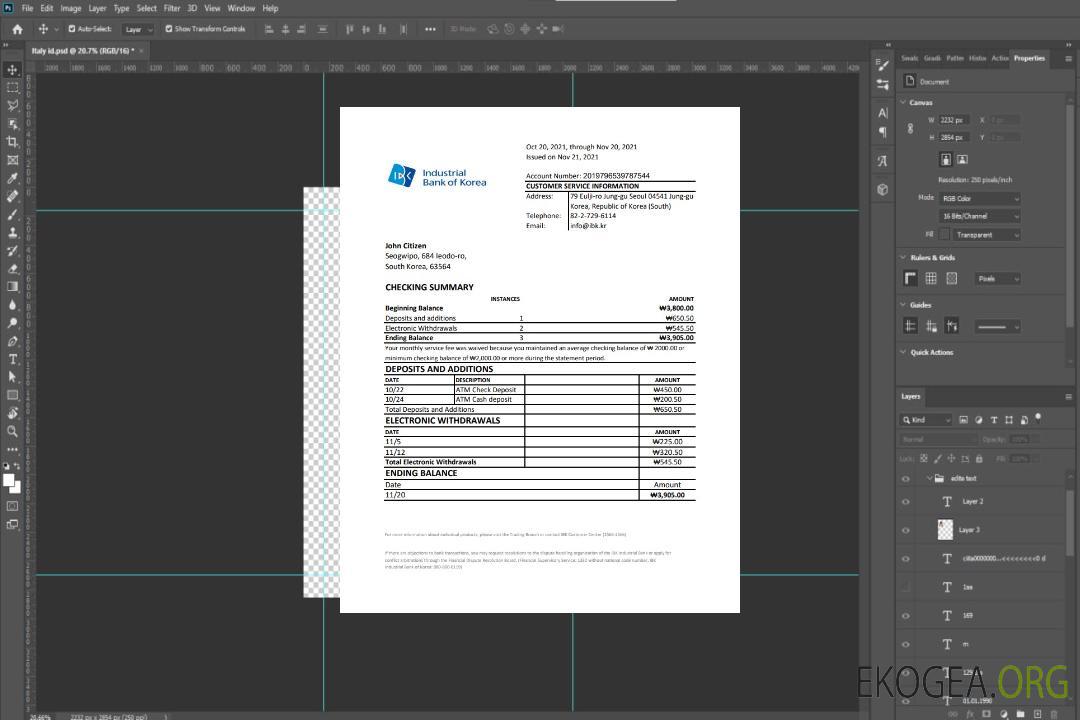The height and width of the screenshot is (720, 1080).
Task: Filter layers by type layers icon
Action: (x=994, y=420)
